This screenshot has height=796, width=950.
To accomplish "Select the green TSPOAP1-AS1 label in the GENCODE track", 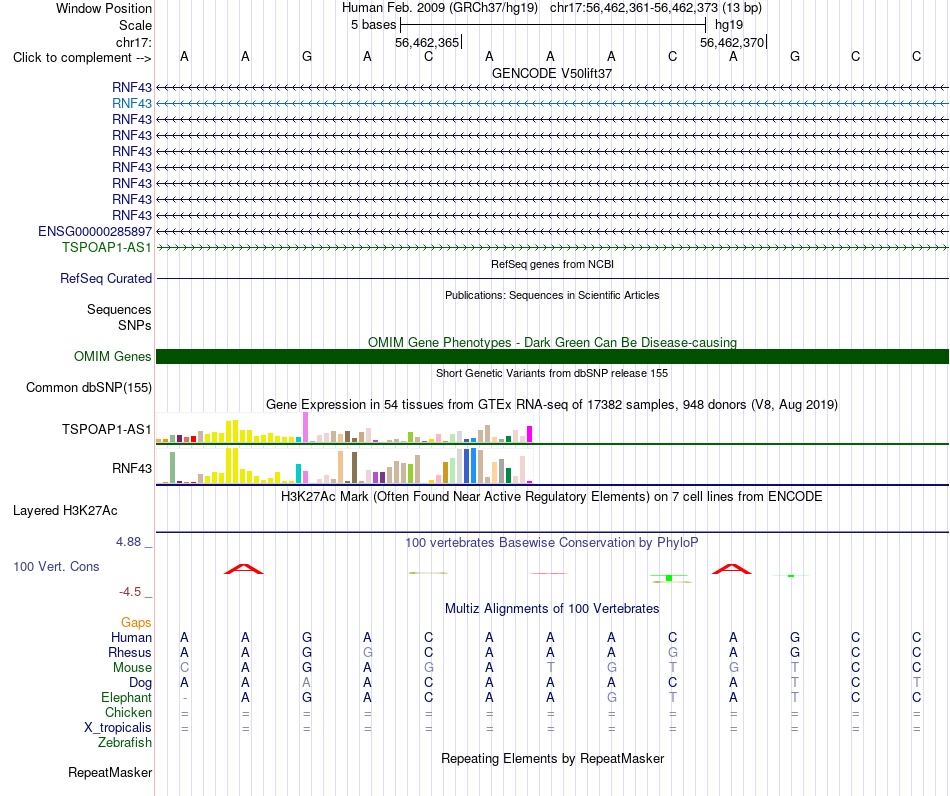I will (107, 247).
